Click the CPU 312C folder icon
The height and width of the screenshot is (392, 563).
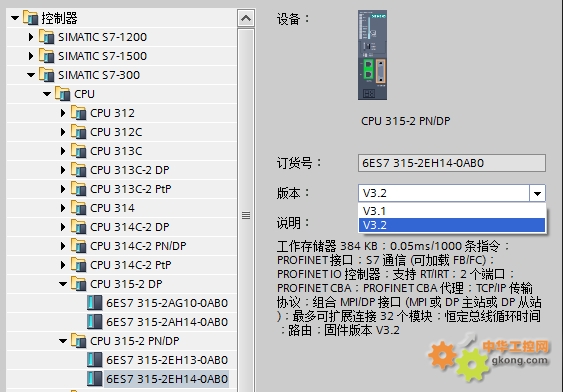[x=78, y=132]
